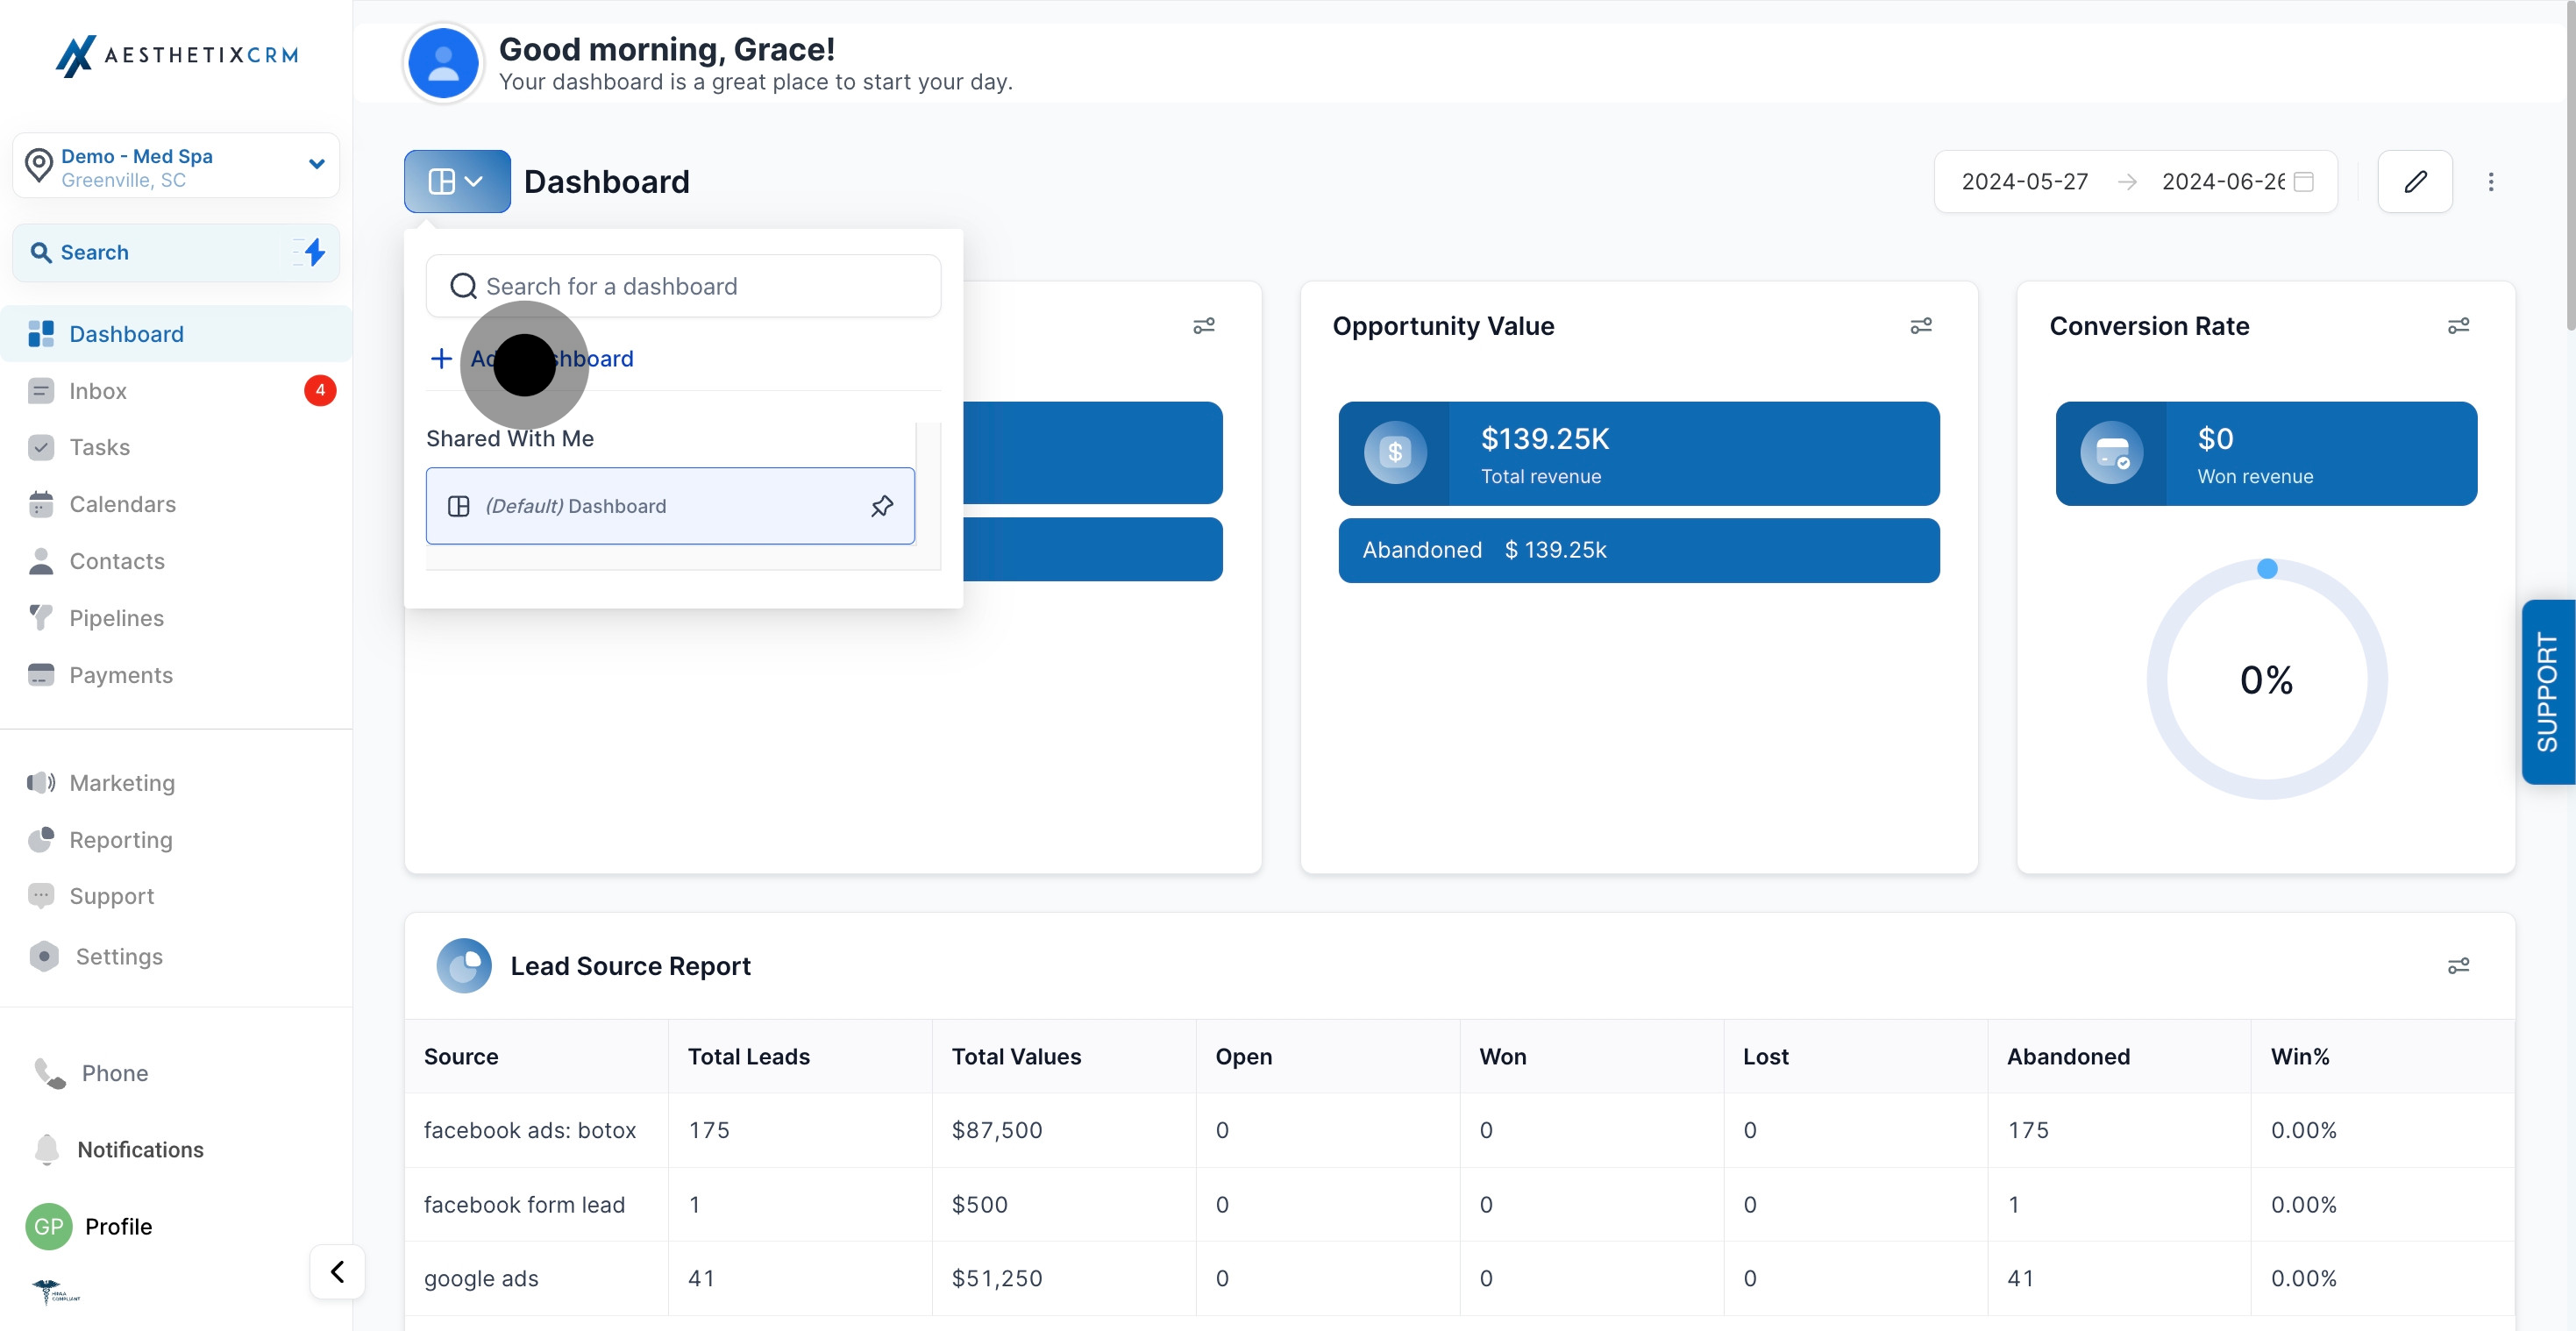Open the dashboard switcher dropdown
Viewport: 2576px width, 1331px height.
click(456, 181)
